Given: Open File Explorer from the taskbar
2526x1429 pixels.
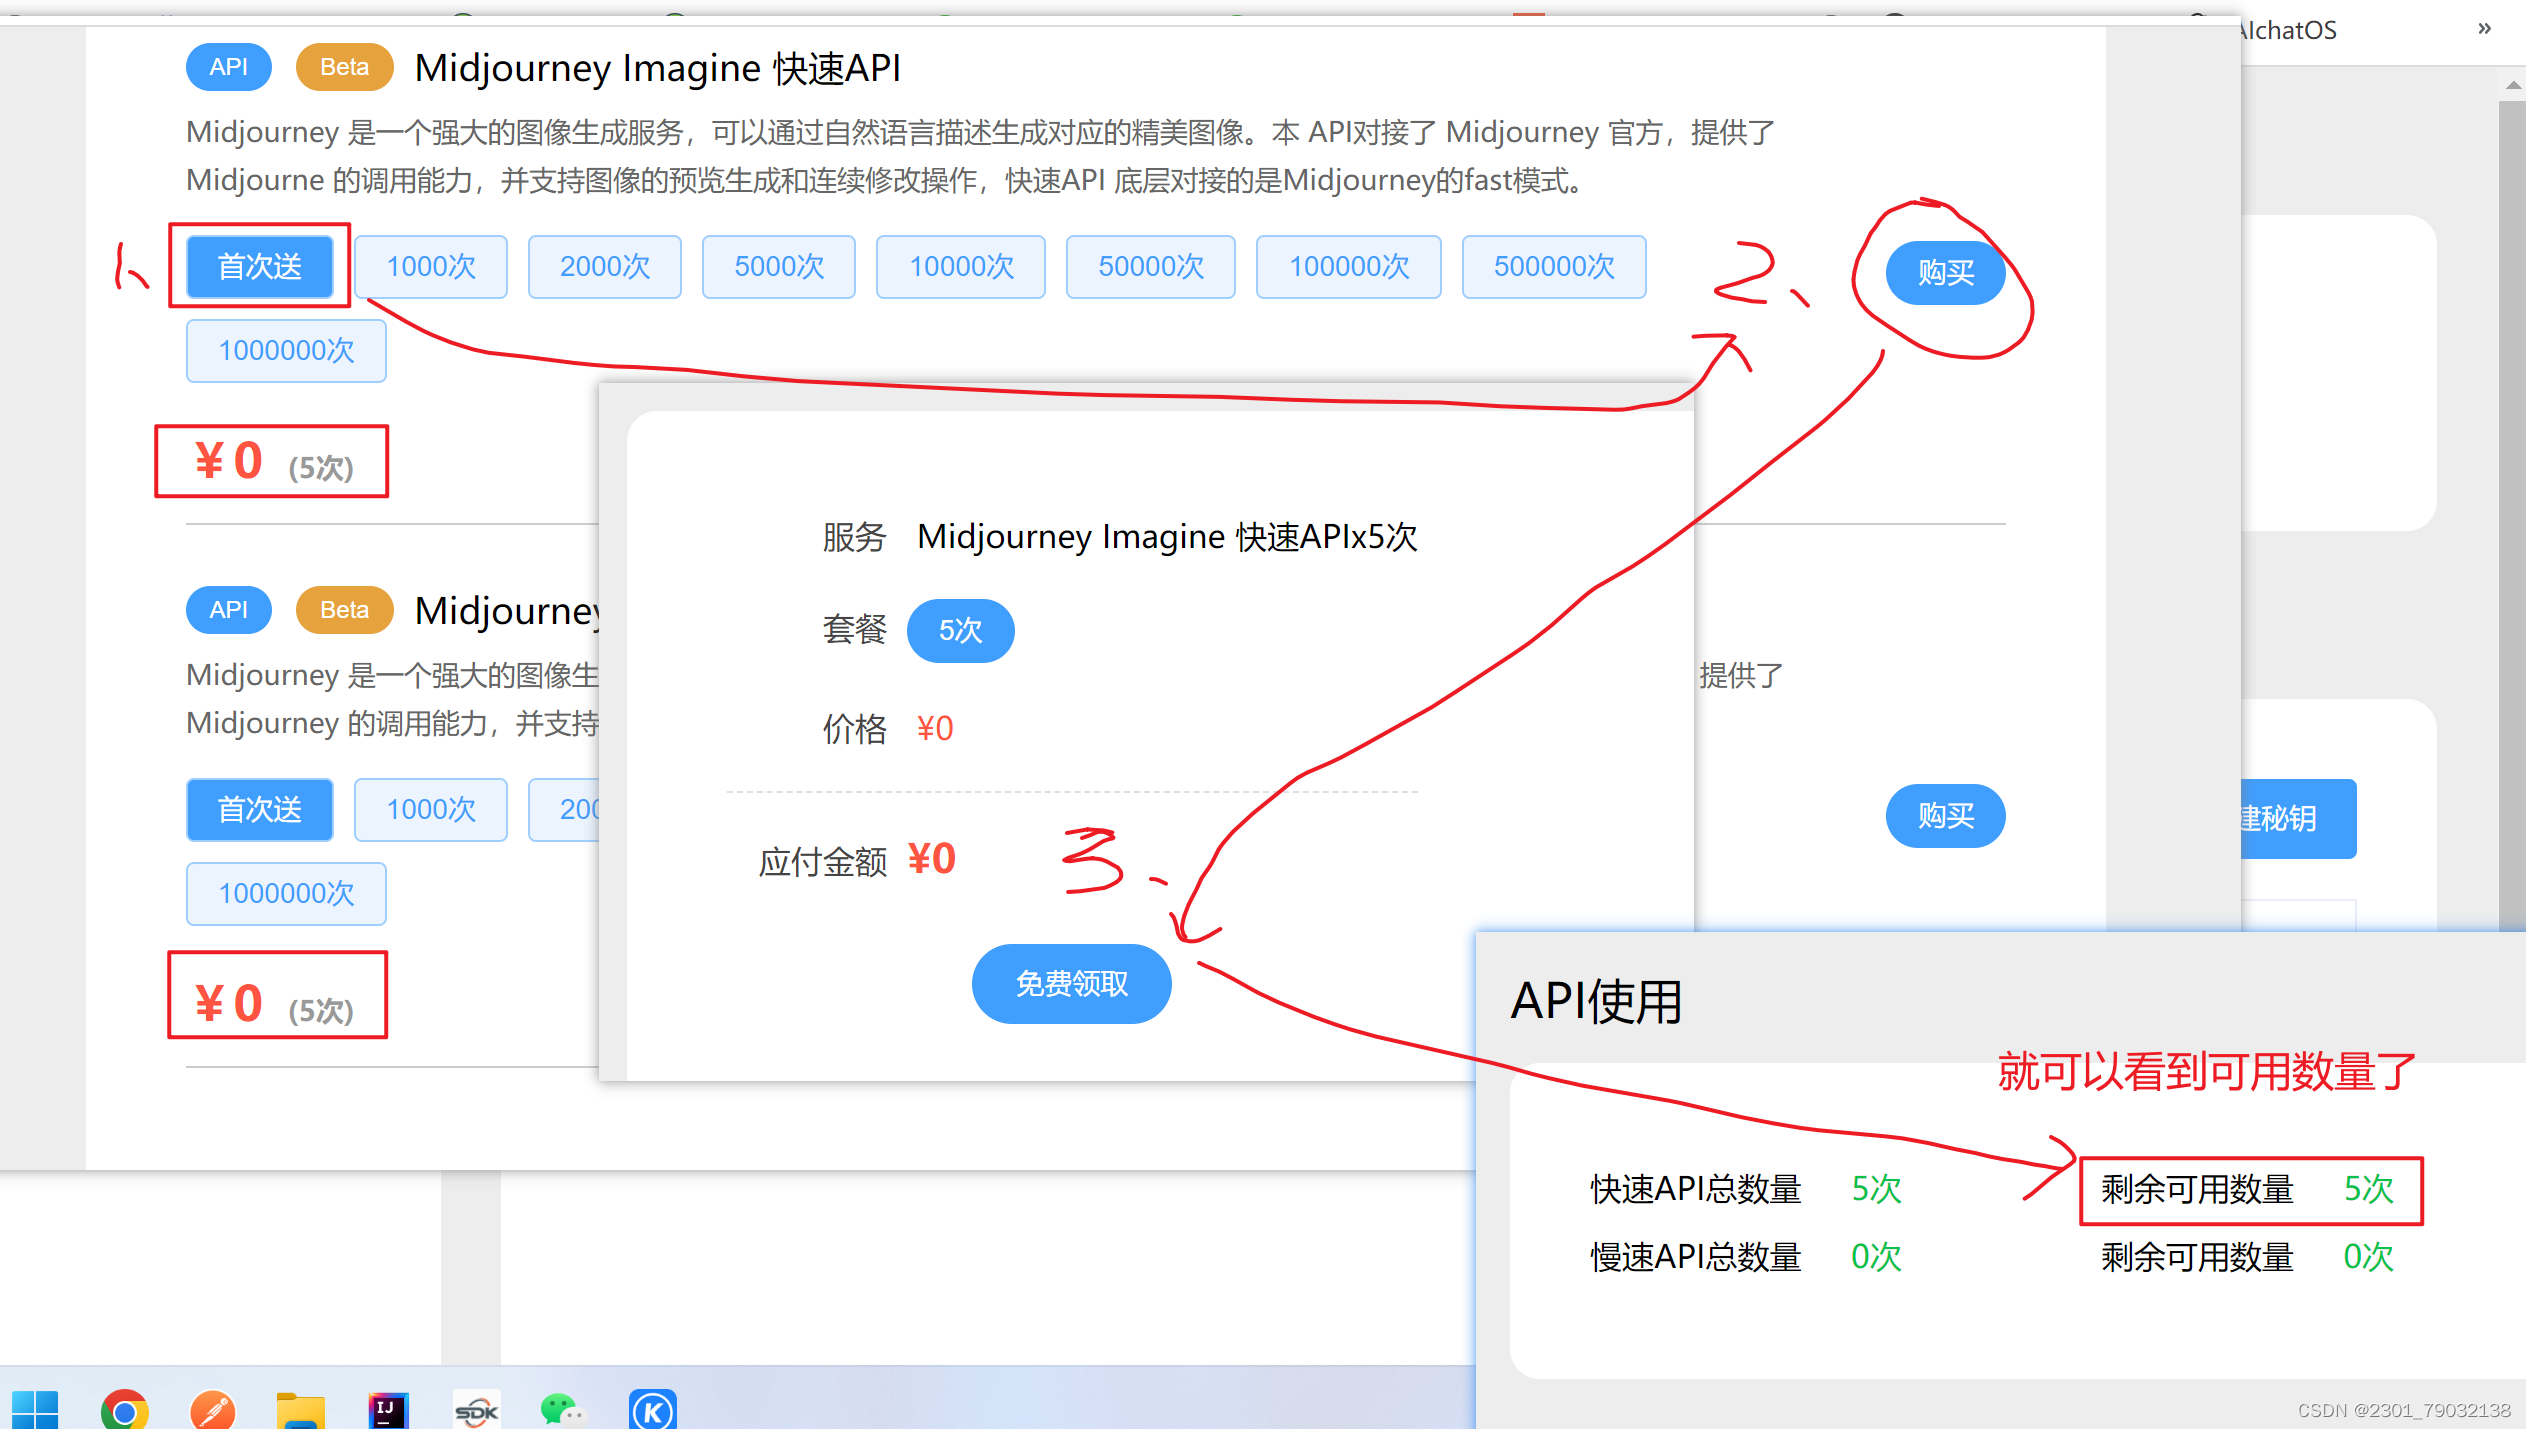Looking at the screenshot, I should [x=300, y=1410].
